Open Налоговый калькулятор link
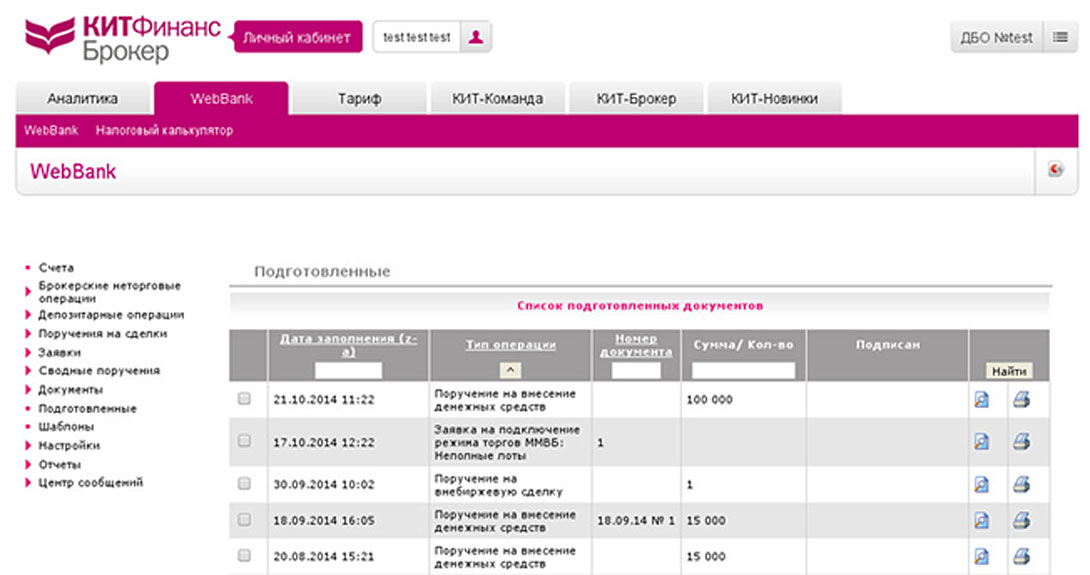 pyautogui.click(x=164, y=130)
